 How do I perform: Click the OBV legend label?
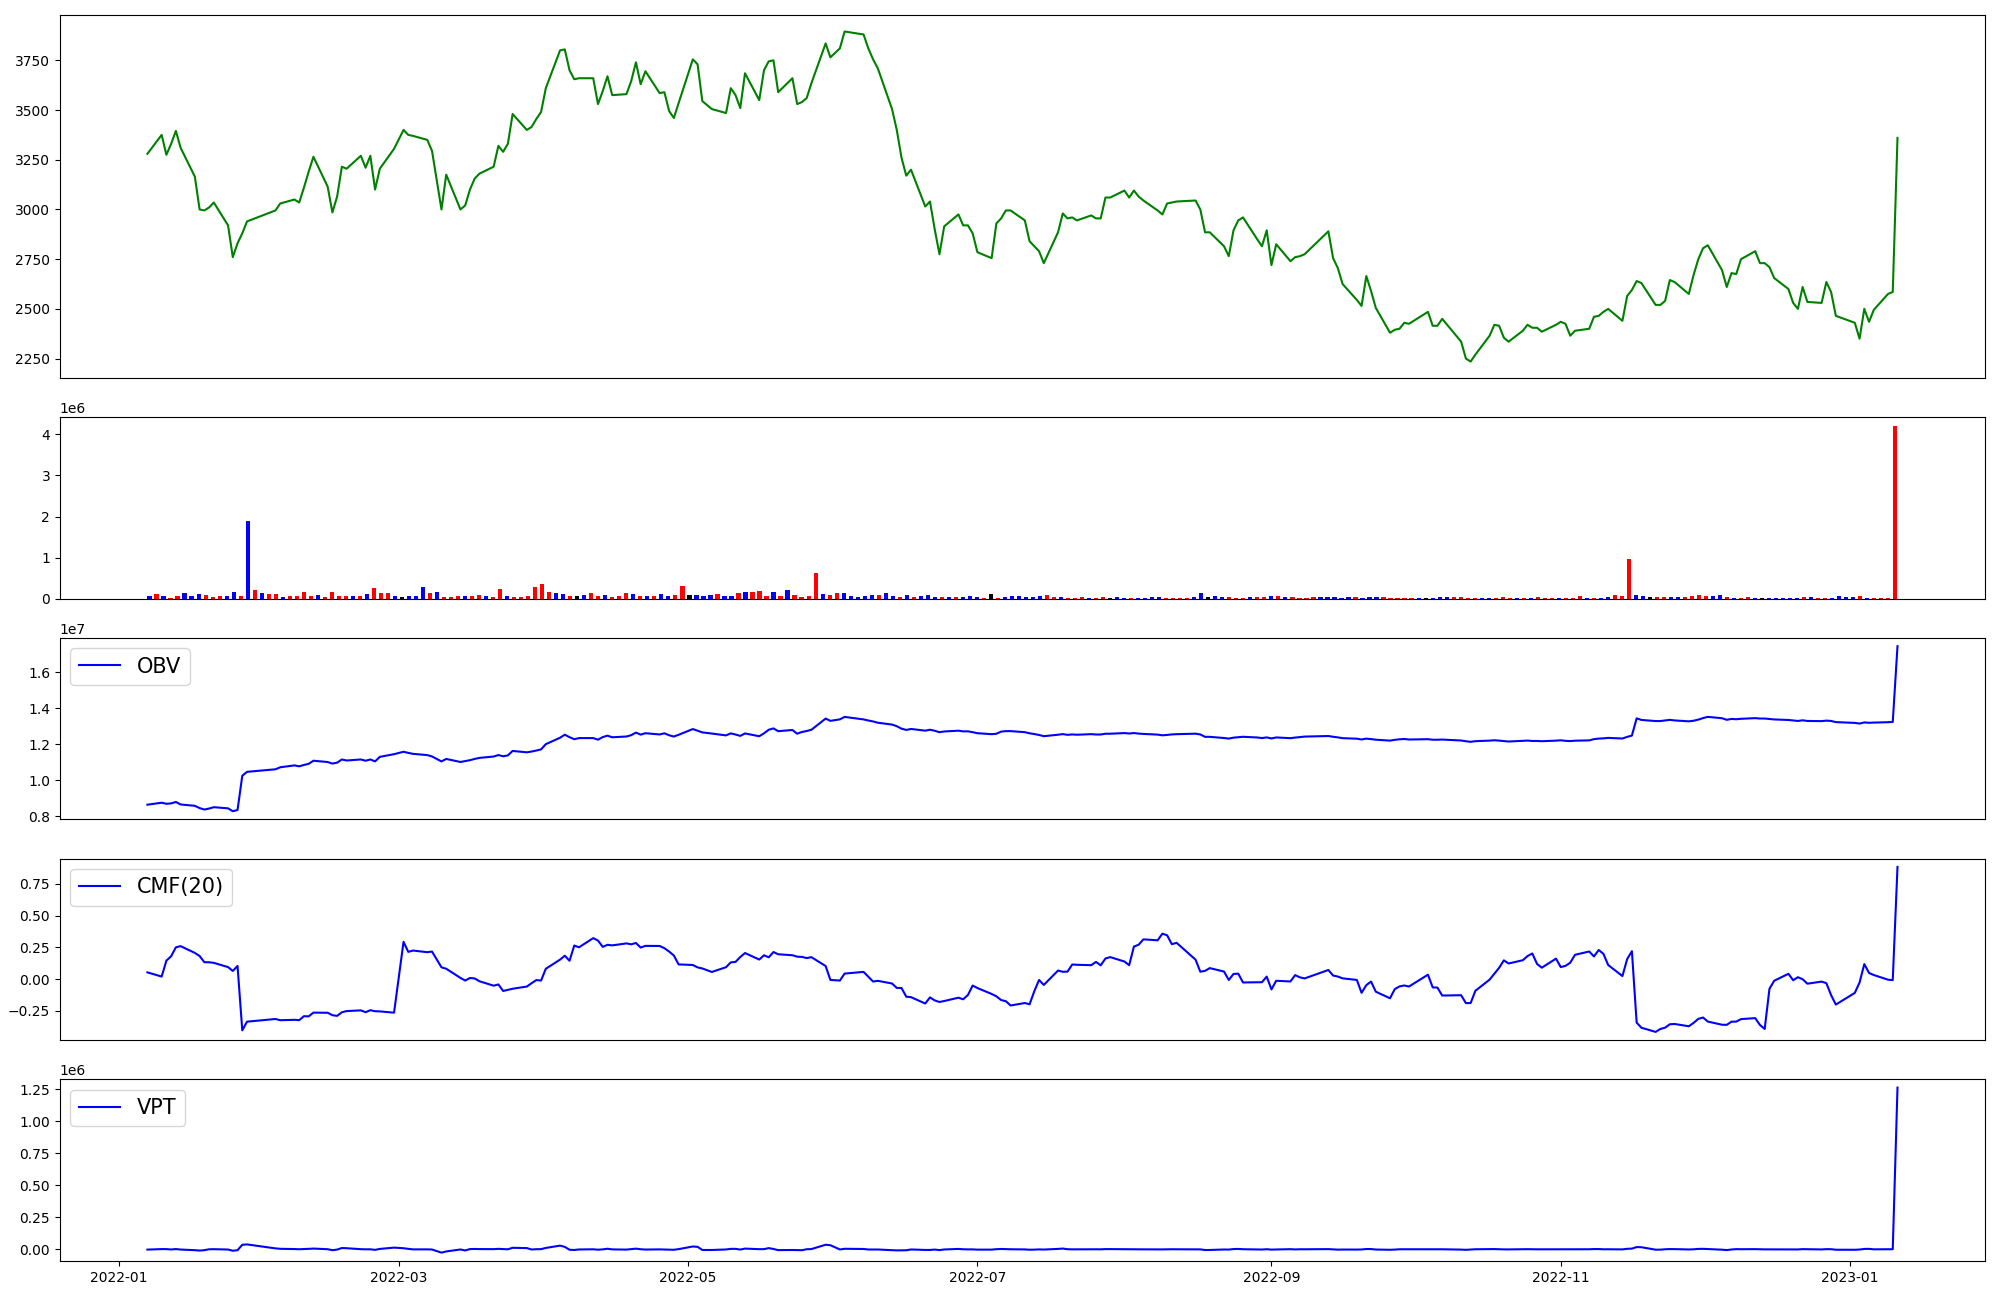point(158,666)
